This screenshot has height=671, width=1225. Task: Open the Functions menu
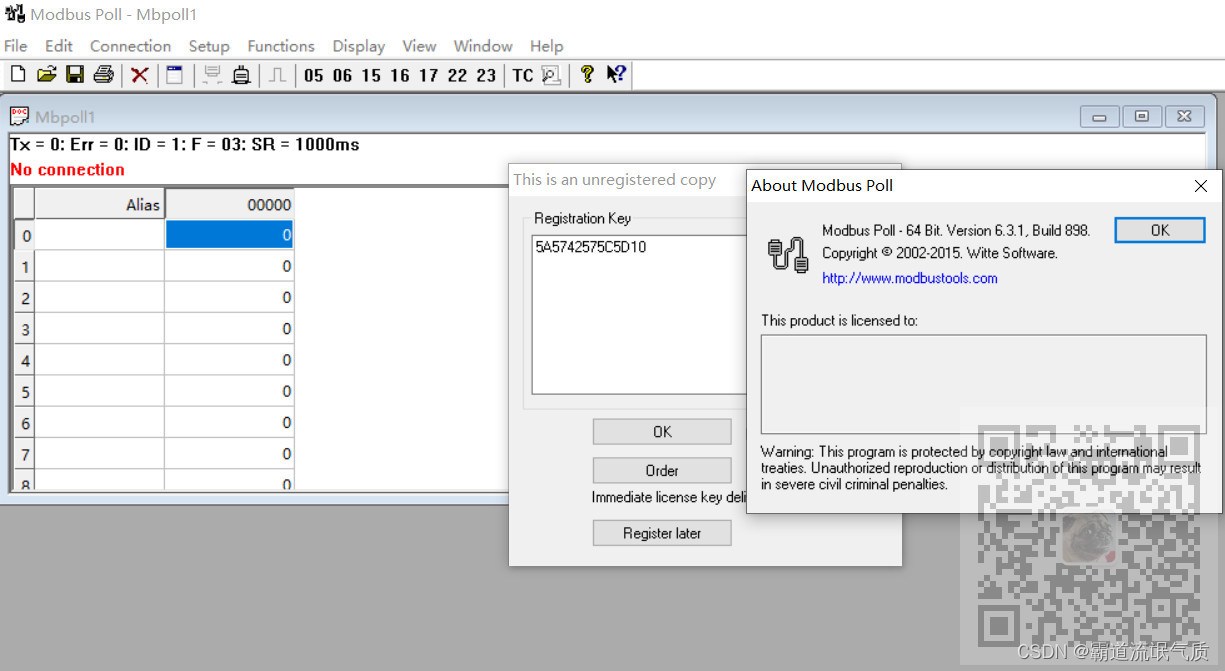pyautogui.click(x=280, y=46)
